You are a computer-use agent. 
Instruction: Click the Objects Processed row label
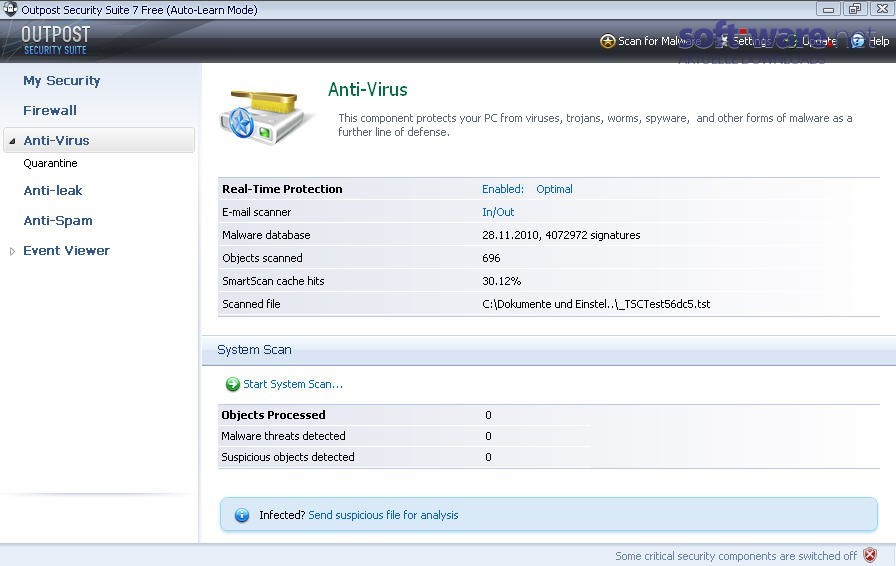[273, 415]
